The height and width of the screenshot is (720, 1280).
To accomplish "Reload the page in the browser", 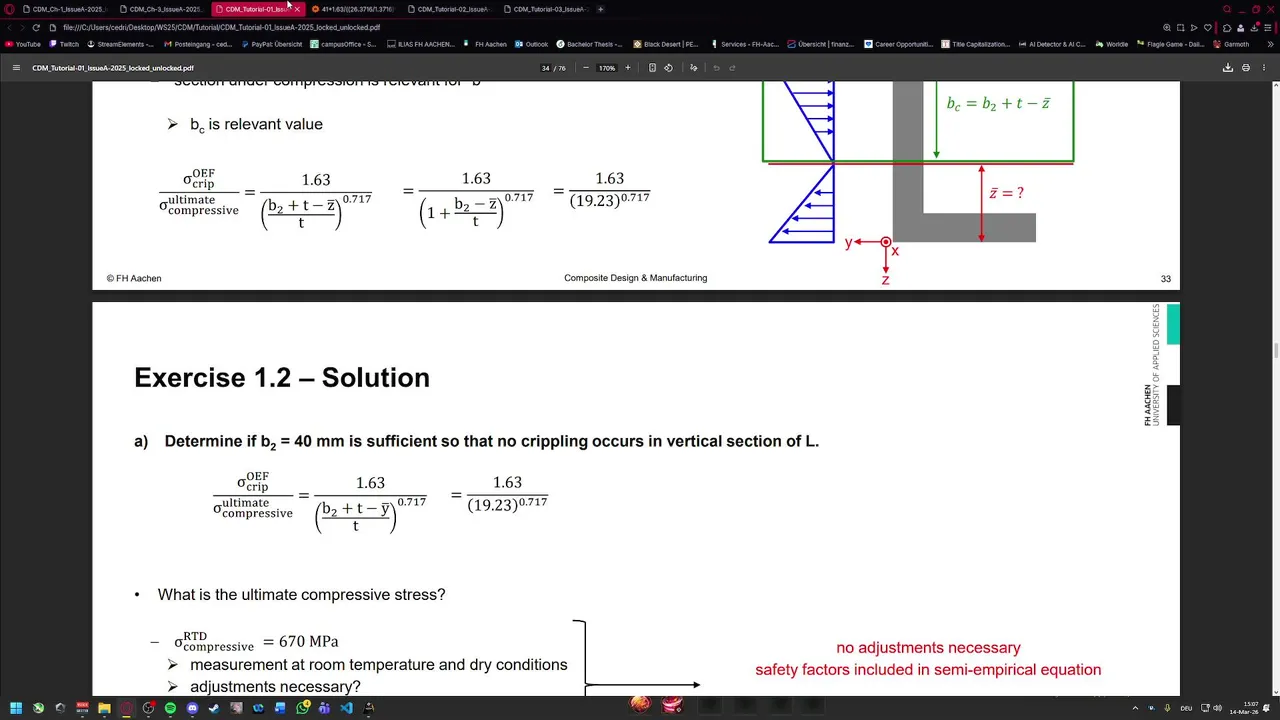I will (36, 28).
